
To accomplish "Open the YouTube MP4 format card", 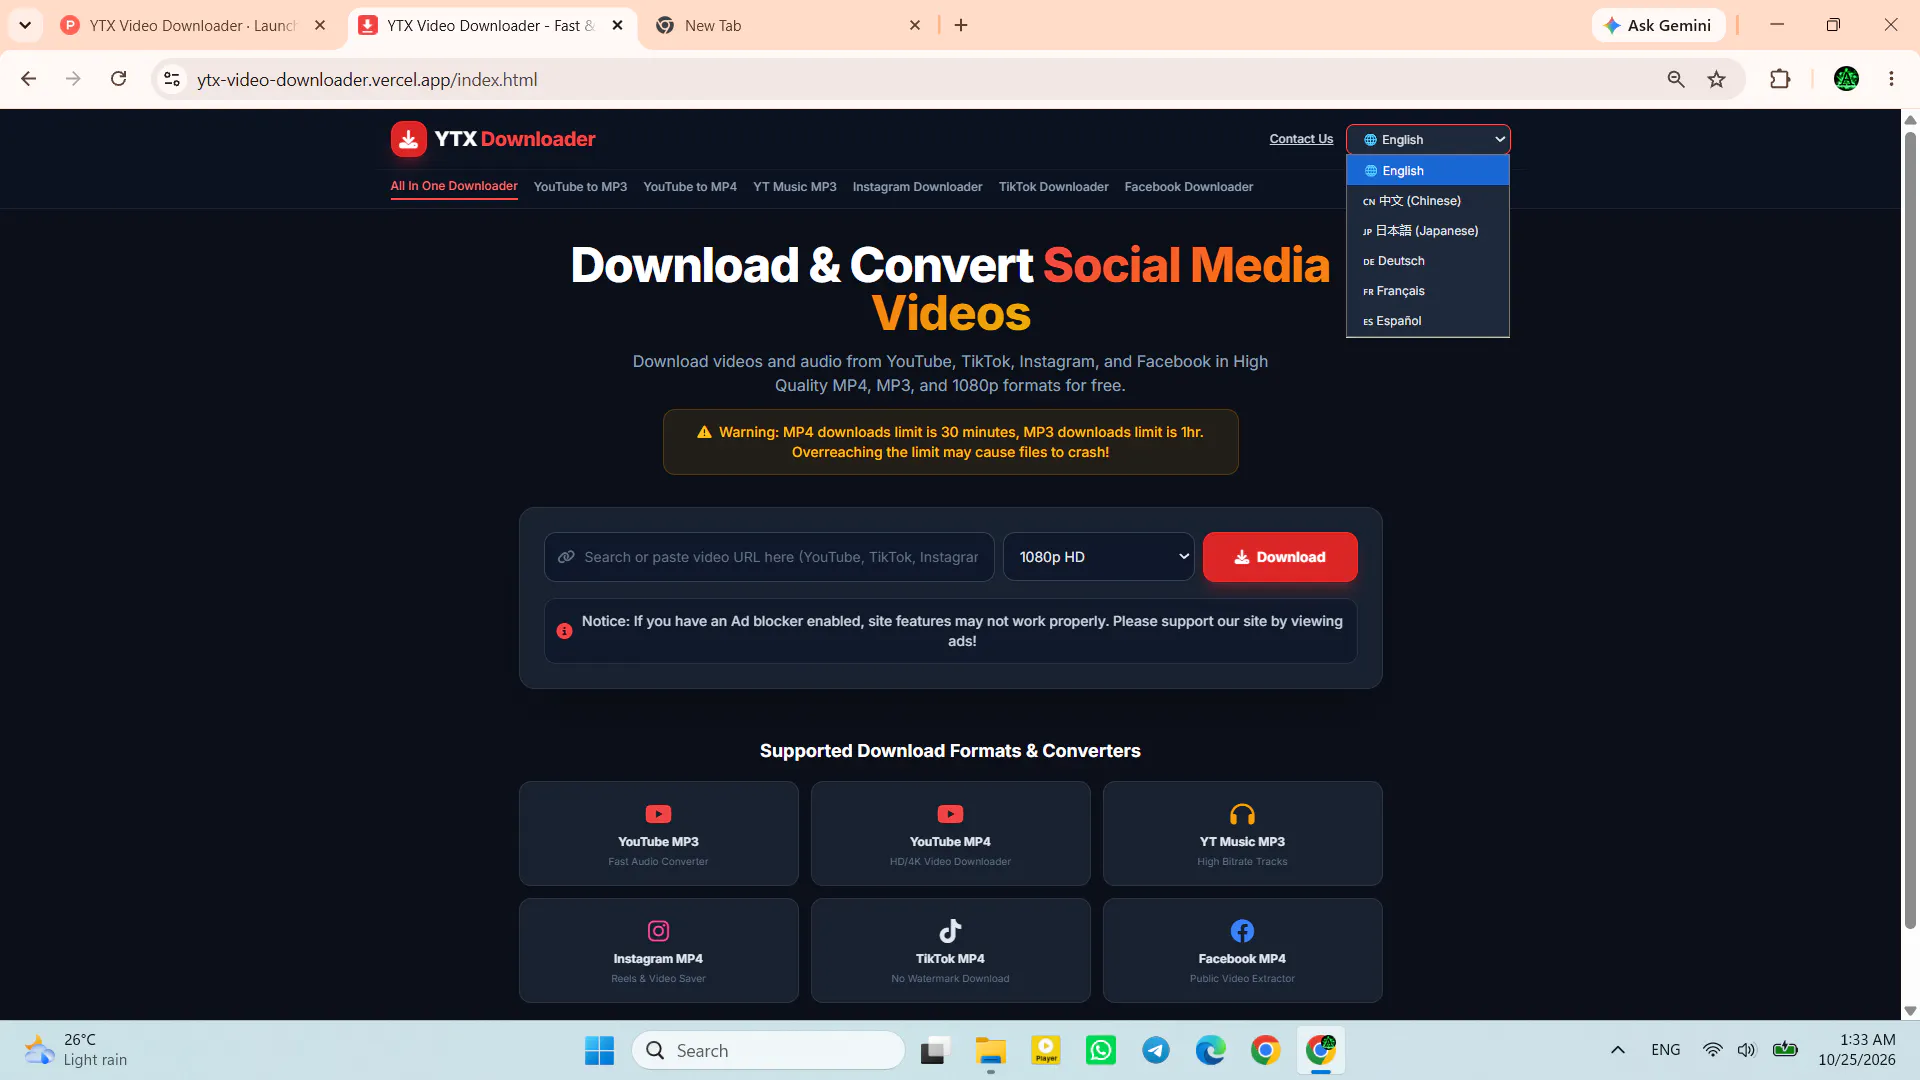I will point(950,833).
